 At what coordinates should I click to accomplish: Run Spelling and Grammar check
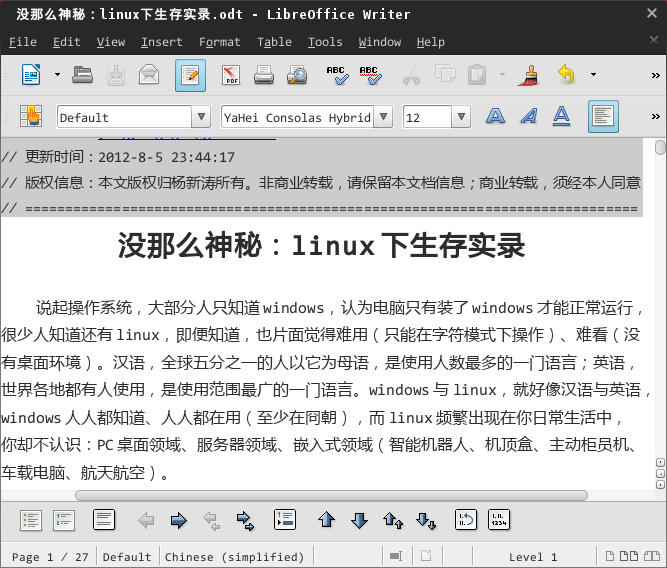coord(337,75)
